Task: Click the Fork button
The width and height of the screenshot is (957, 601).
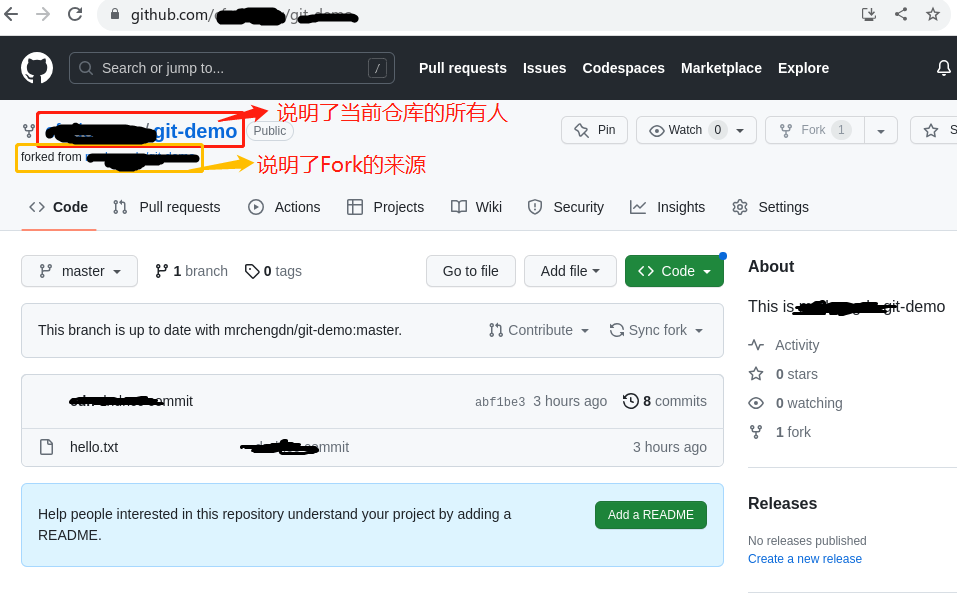Action: pos(815,130)
